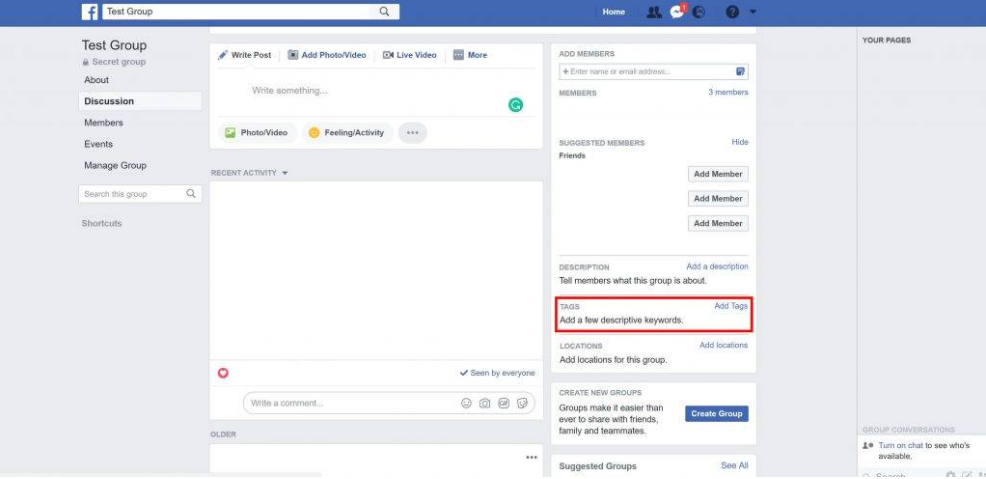Post a GIF via comment GIF icon

coord(504,404)
